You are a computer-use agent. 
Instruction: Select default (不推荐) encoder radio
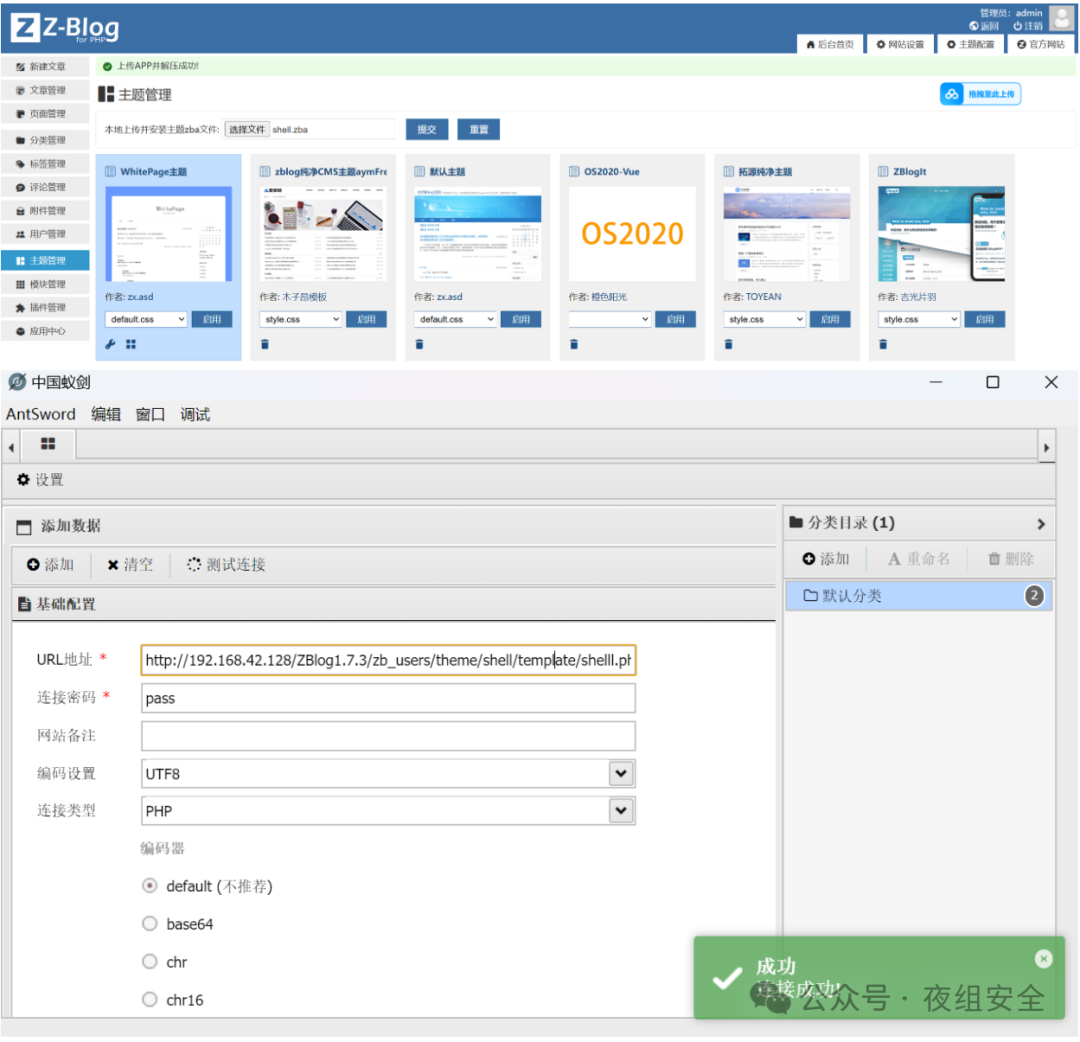coord(149,886)
